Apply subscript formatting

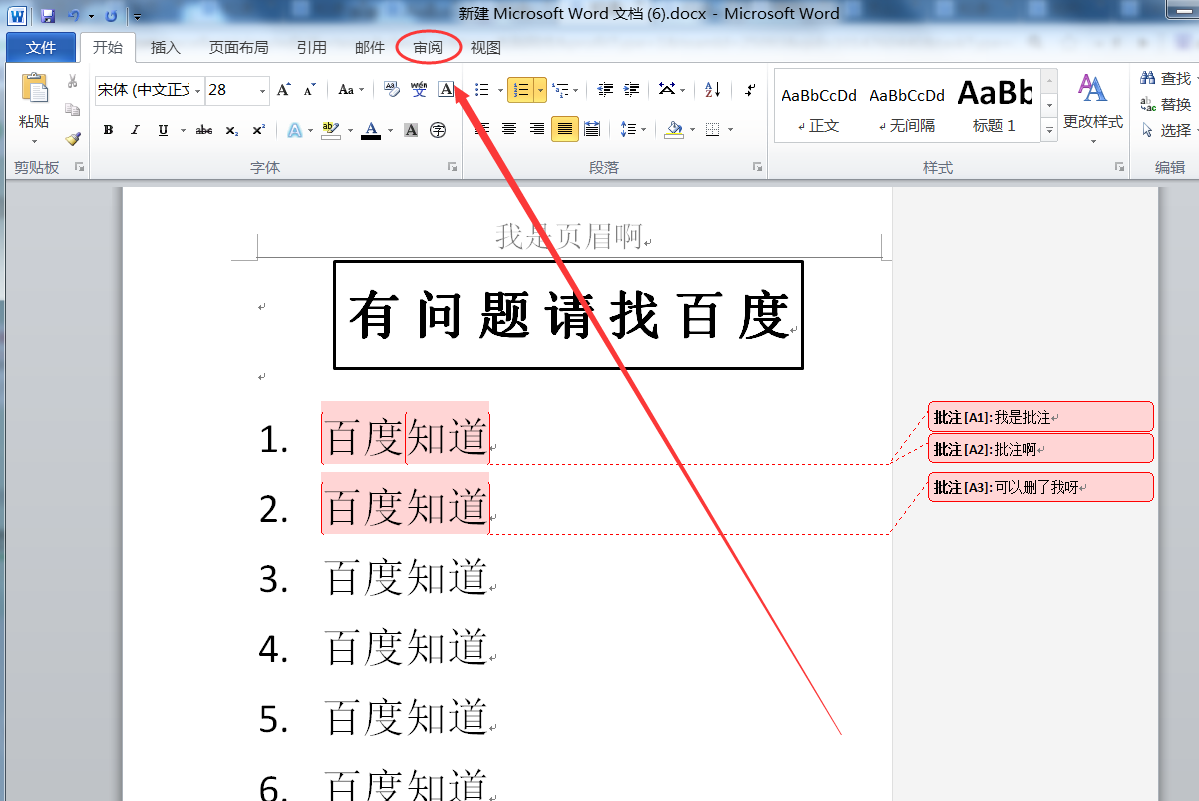click(232, 129)
